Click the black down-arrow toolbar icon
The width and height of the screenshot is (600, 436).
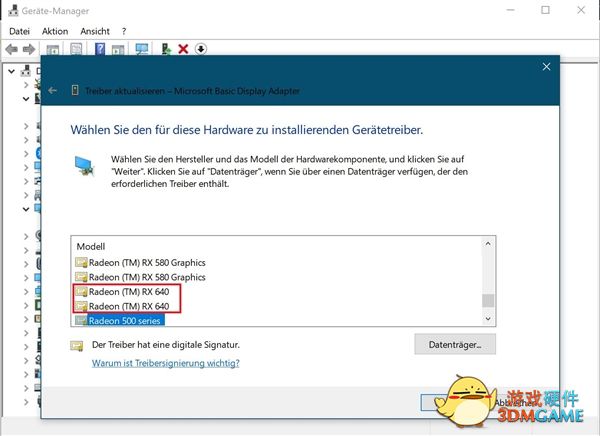point(201,49)
